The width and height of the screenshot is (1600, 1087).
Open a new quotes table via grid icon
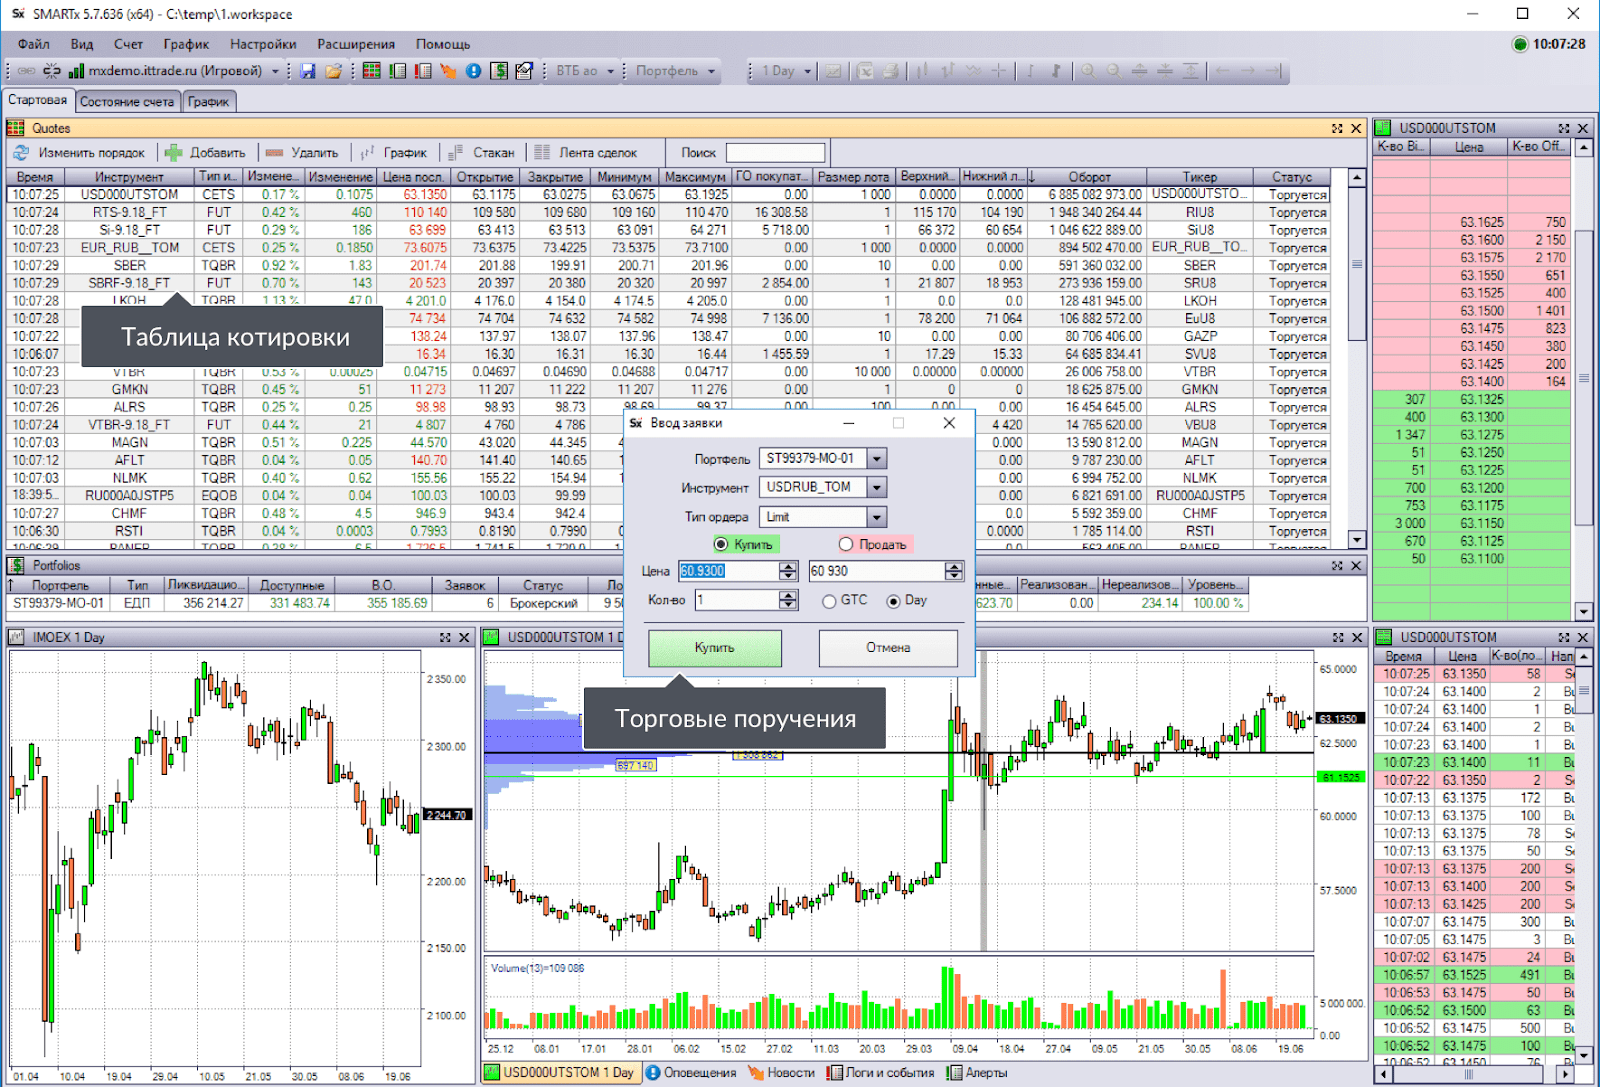click(x=371, y=71)
